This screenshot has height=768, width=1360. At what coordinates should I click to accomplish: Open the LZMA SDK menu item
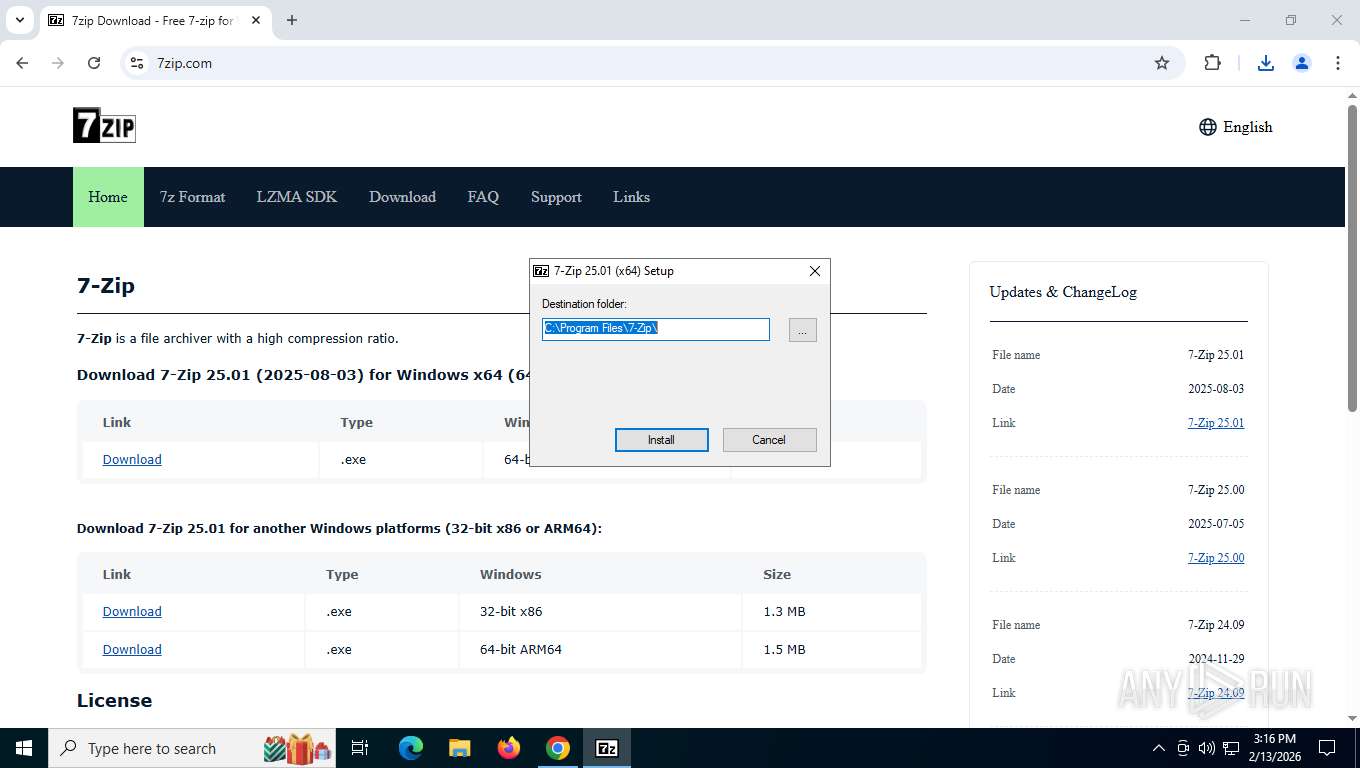click(x=297, y=197)
